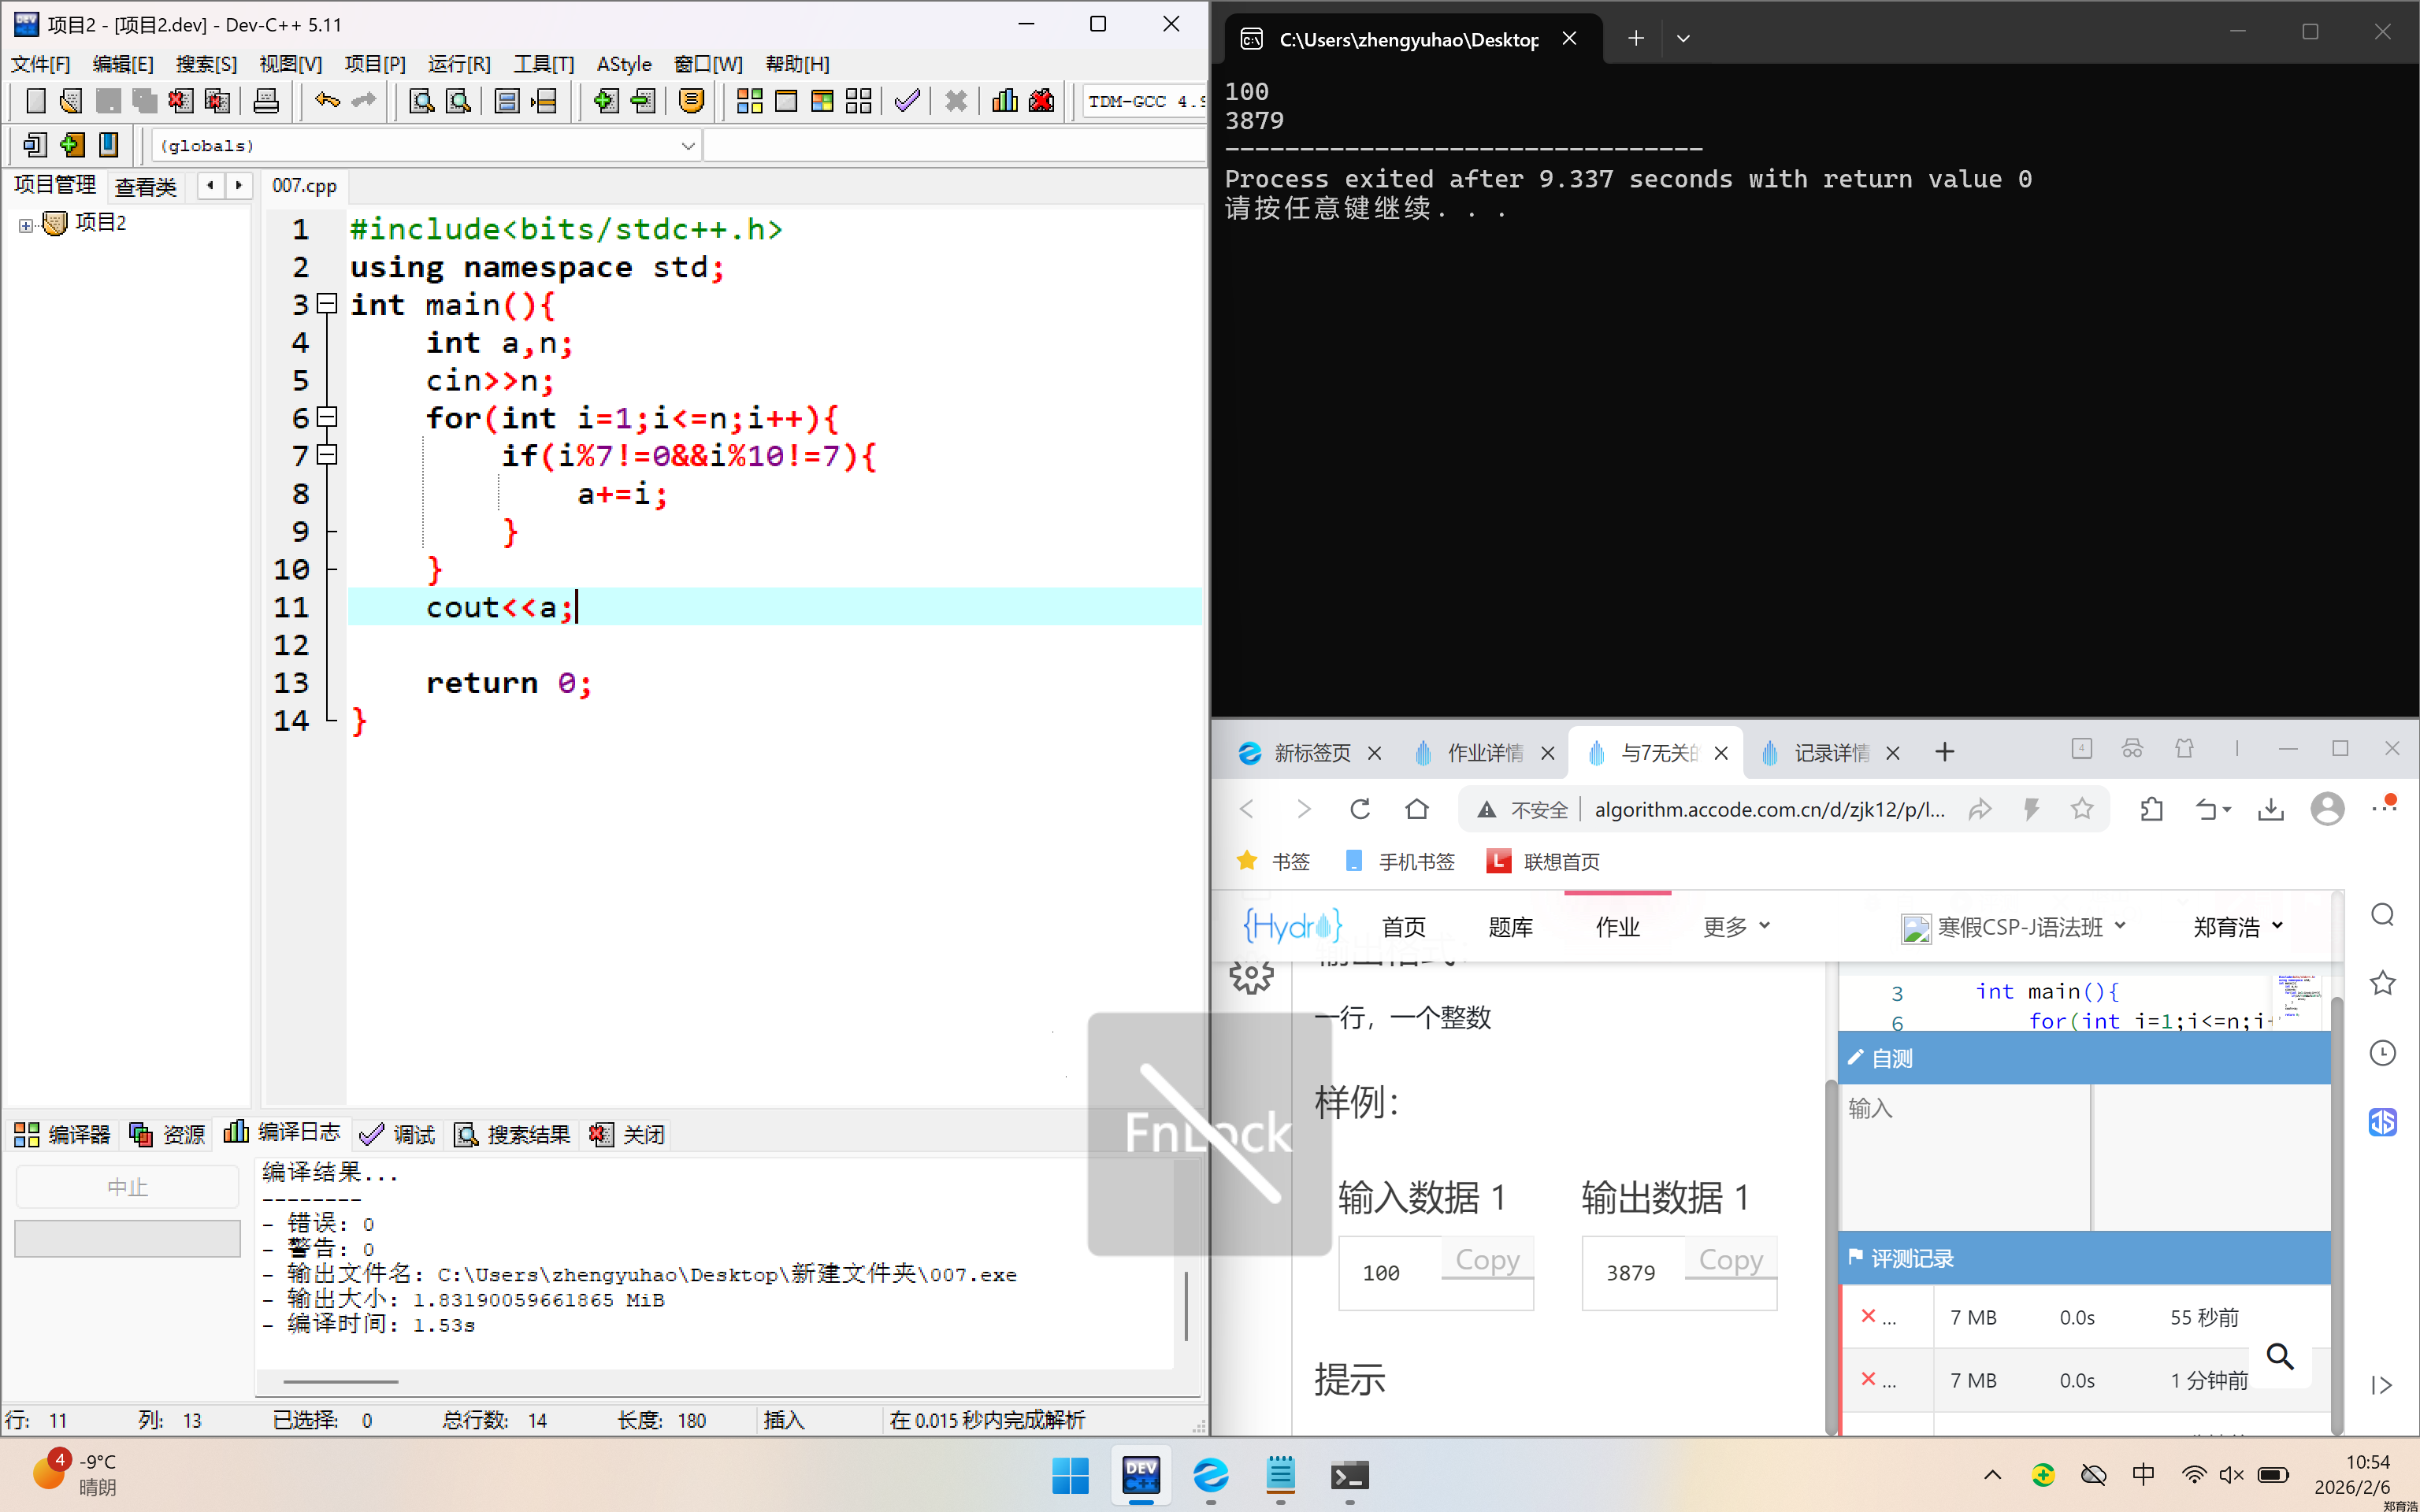The height and width of the screenshot is (1512, 2420).
Task: Switch to the 调试 bottom panel tab
Action: pyautogui.click(x=398, y=1134)
